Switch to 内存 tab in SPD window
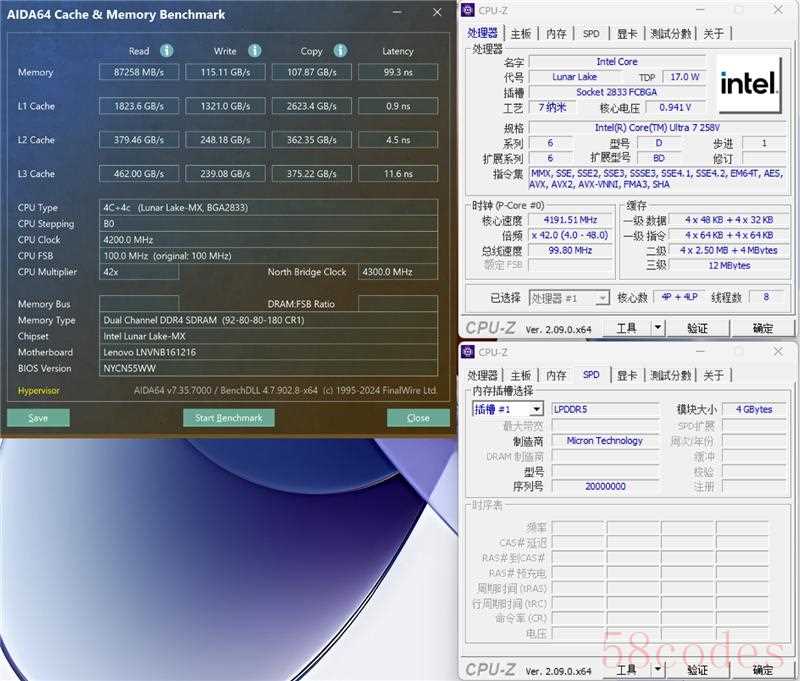 click(x=556, y=375)
